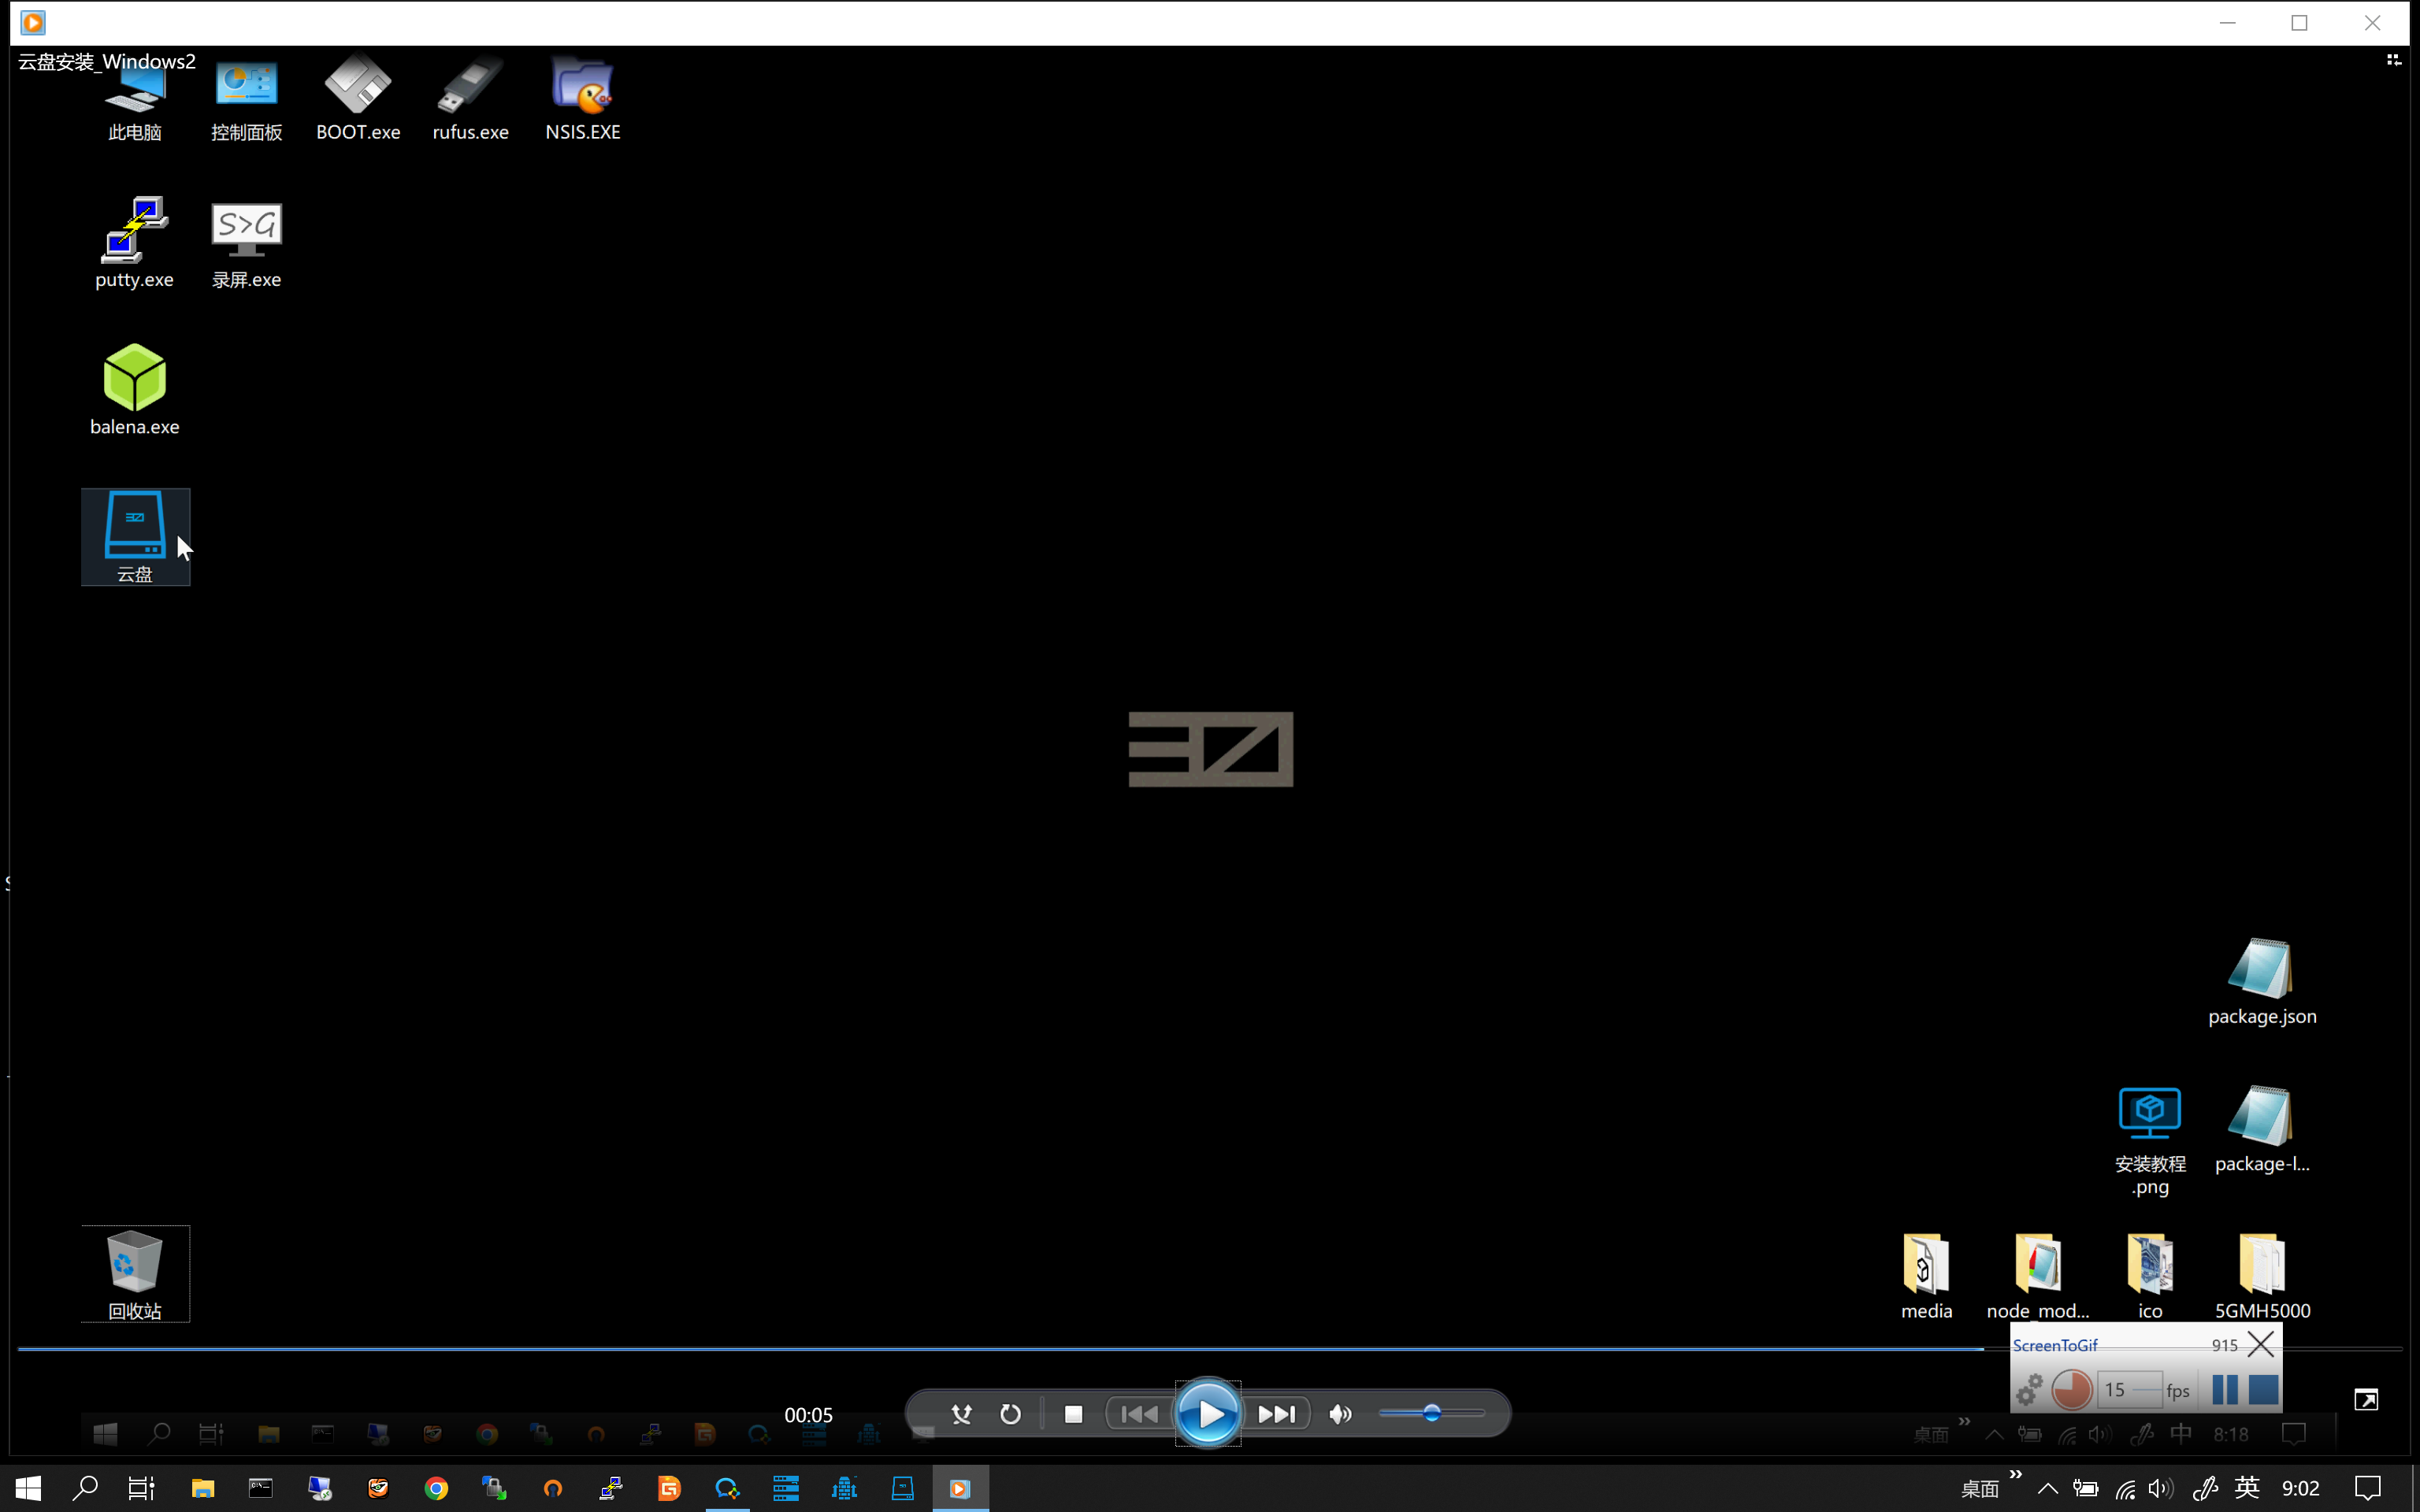Adjust the media player volume slider
Viewport: 2420px width, 1512px height.
1431,1413
